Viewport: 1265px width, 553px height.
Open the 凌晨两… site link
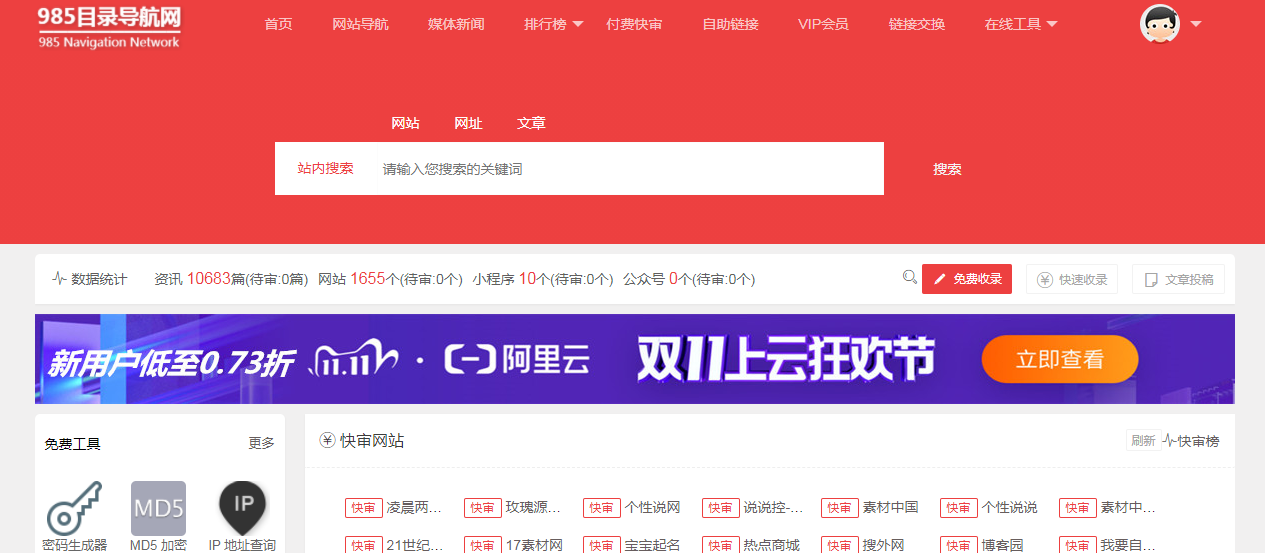pyautogui.click(x=414, y=507)
